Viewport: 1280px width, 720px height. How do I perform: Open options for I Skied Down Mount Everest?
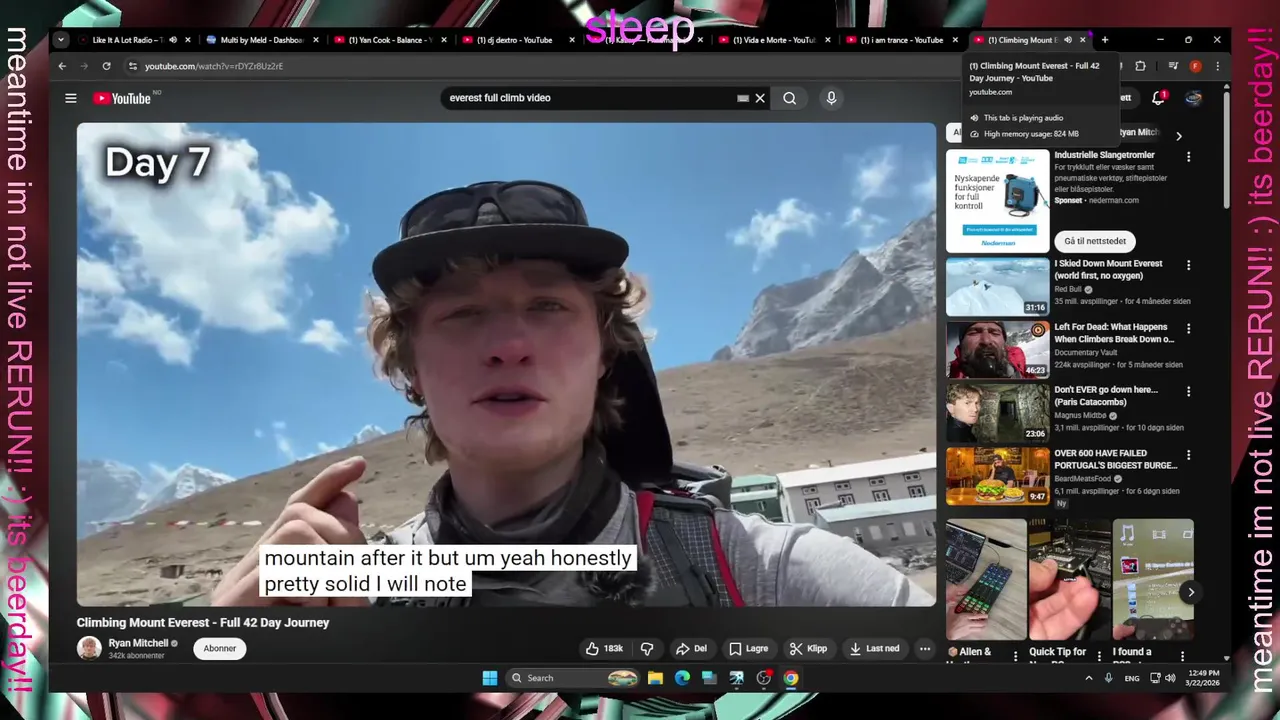(1188, 265)
